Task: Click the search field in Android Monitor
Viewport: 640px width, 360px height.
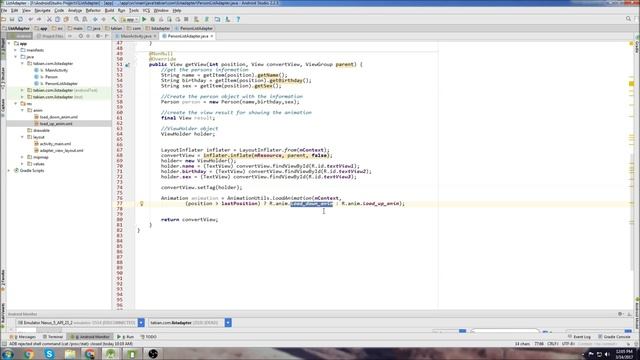Action: point(505,331)
